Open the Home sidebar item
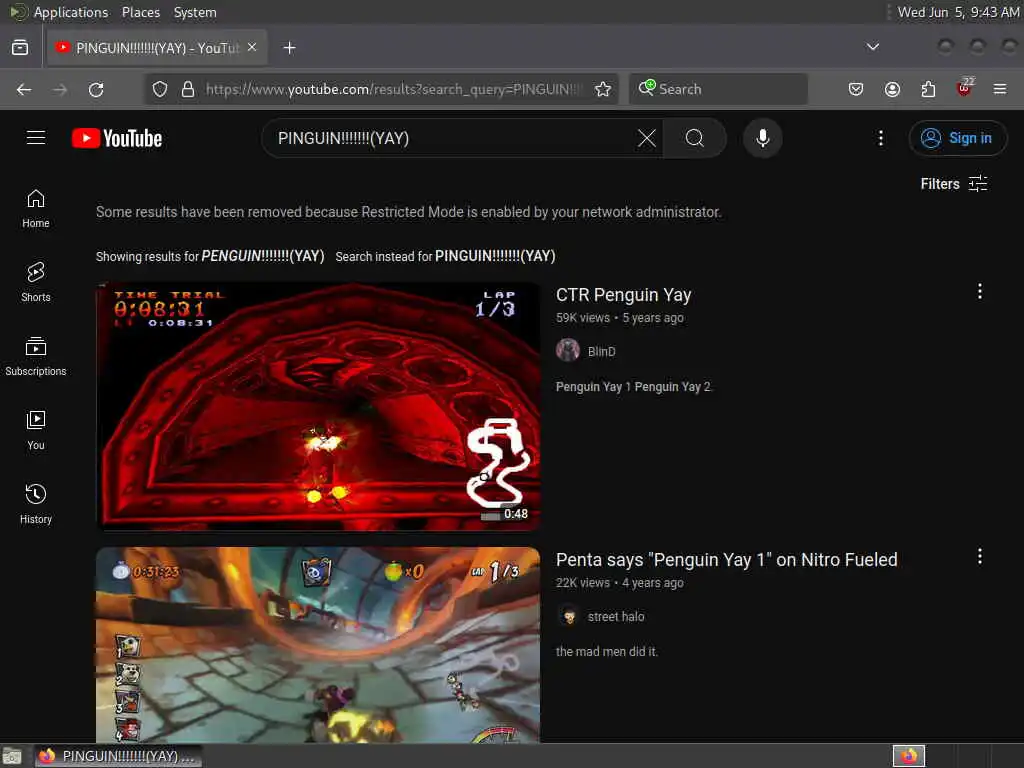1024x768 pixels. click(x=36, y=208)
